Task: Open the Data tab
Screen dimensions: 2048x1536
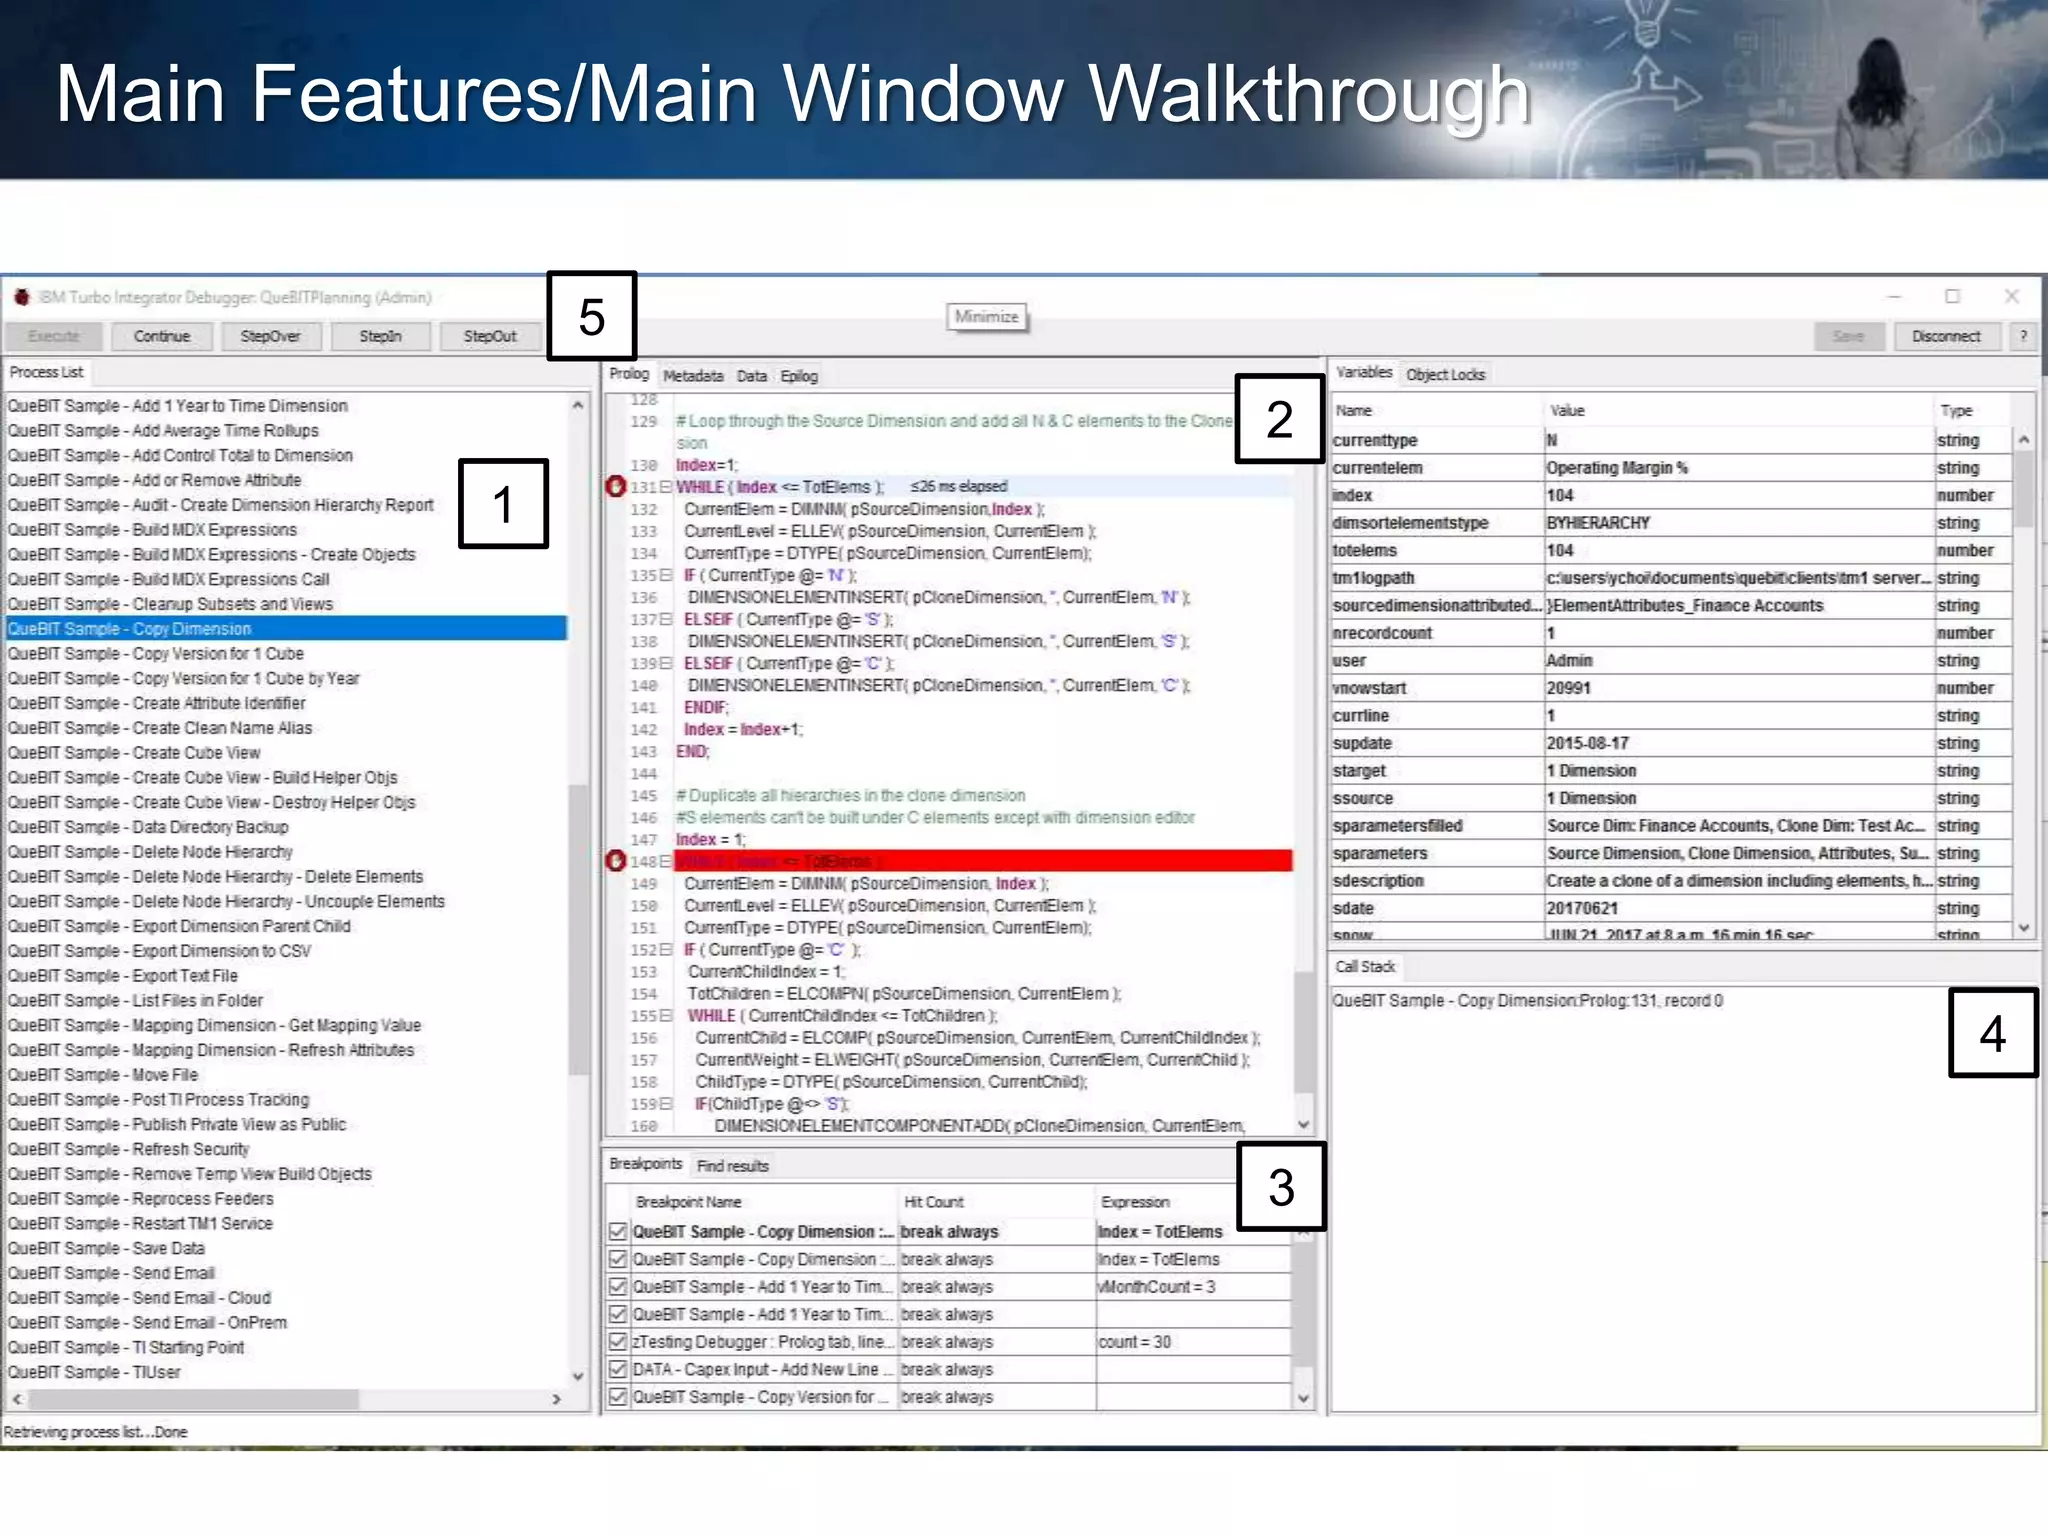Action: pos(752,376)
